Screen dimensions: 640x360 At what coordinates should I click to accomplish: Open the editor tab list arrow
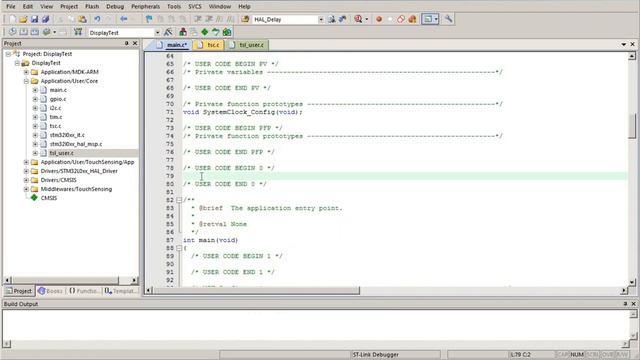[x=624, y=44]
